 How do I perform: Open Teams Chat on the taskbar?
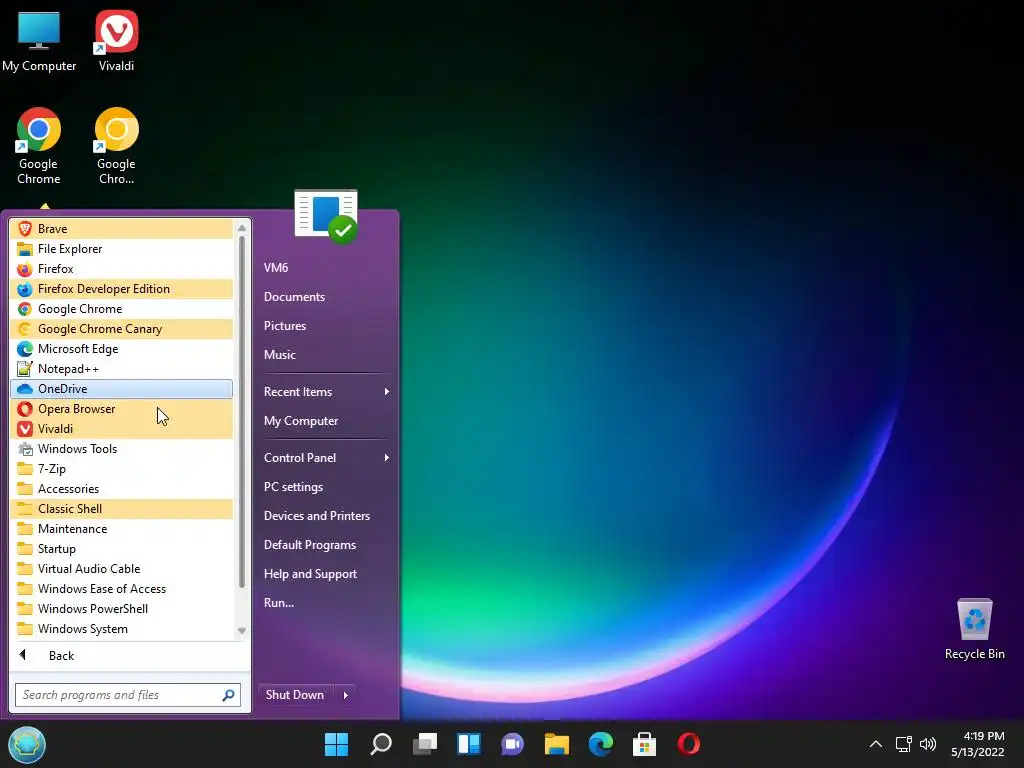[513, 744]
